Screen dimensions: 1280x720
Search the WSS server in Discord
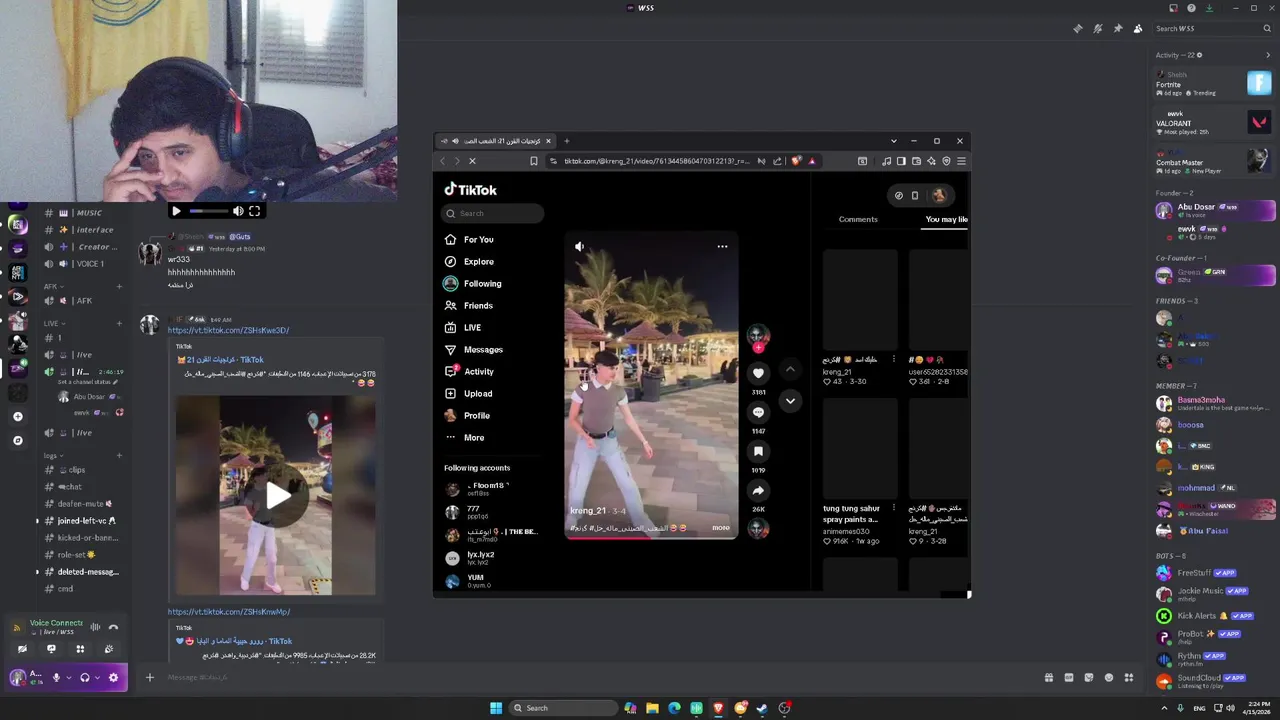click(x=1211, y=28)
